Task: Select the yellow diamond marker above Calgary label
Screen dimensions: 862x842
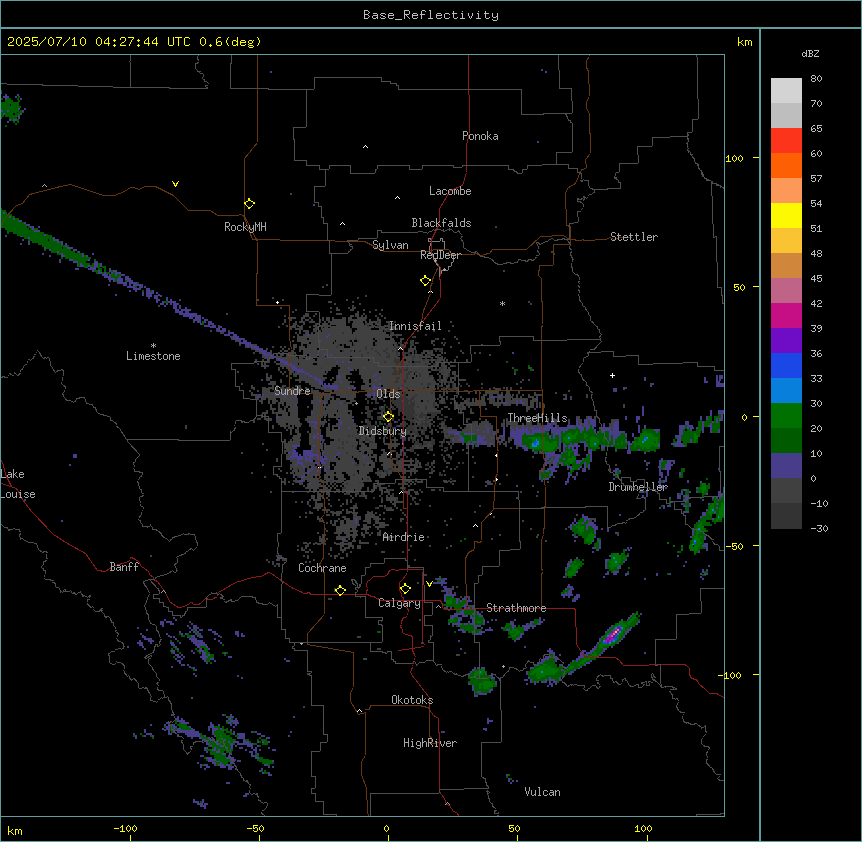Action: click(x=405, y=589)
